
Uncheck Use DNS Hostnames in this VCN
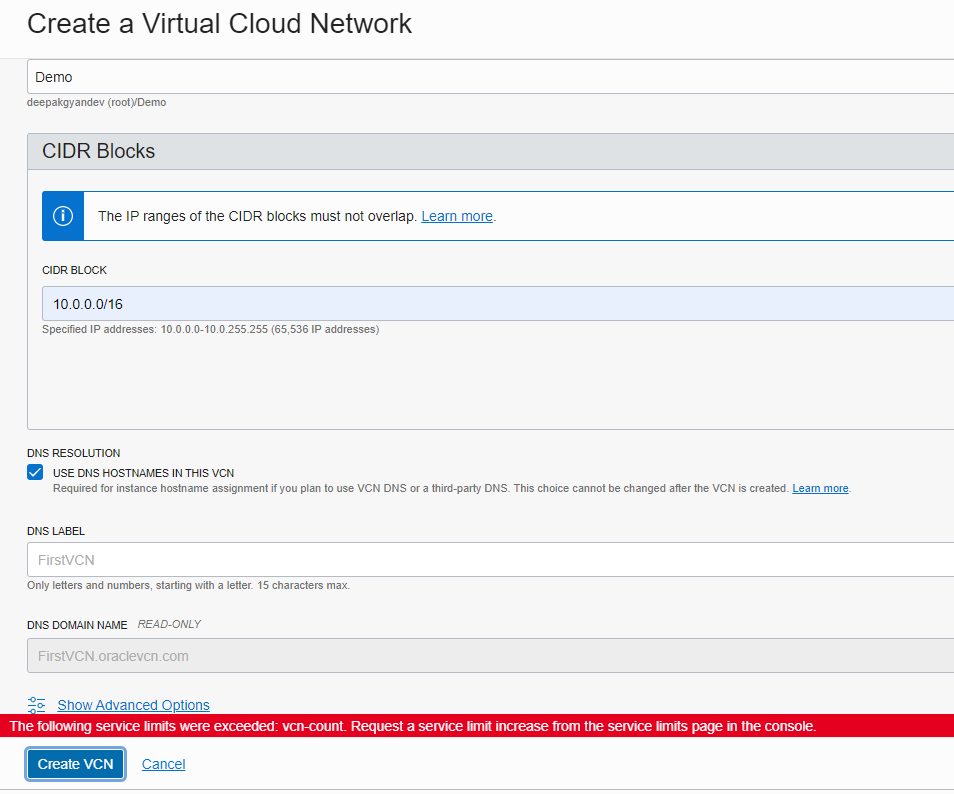coord(35,473)
